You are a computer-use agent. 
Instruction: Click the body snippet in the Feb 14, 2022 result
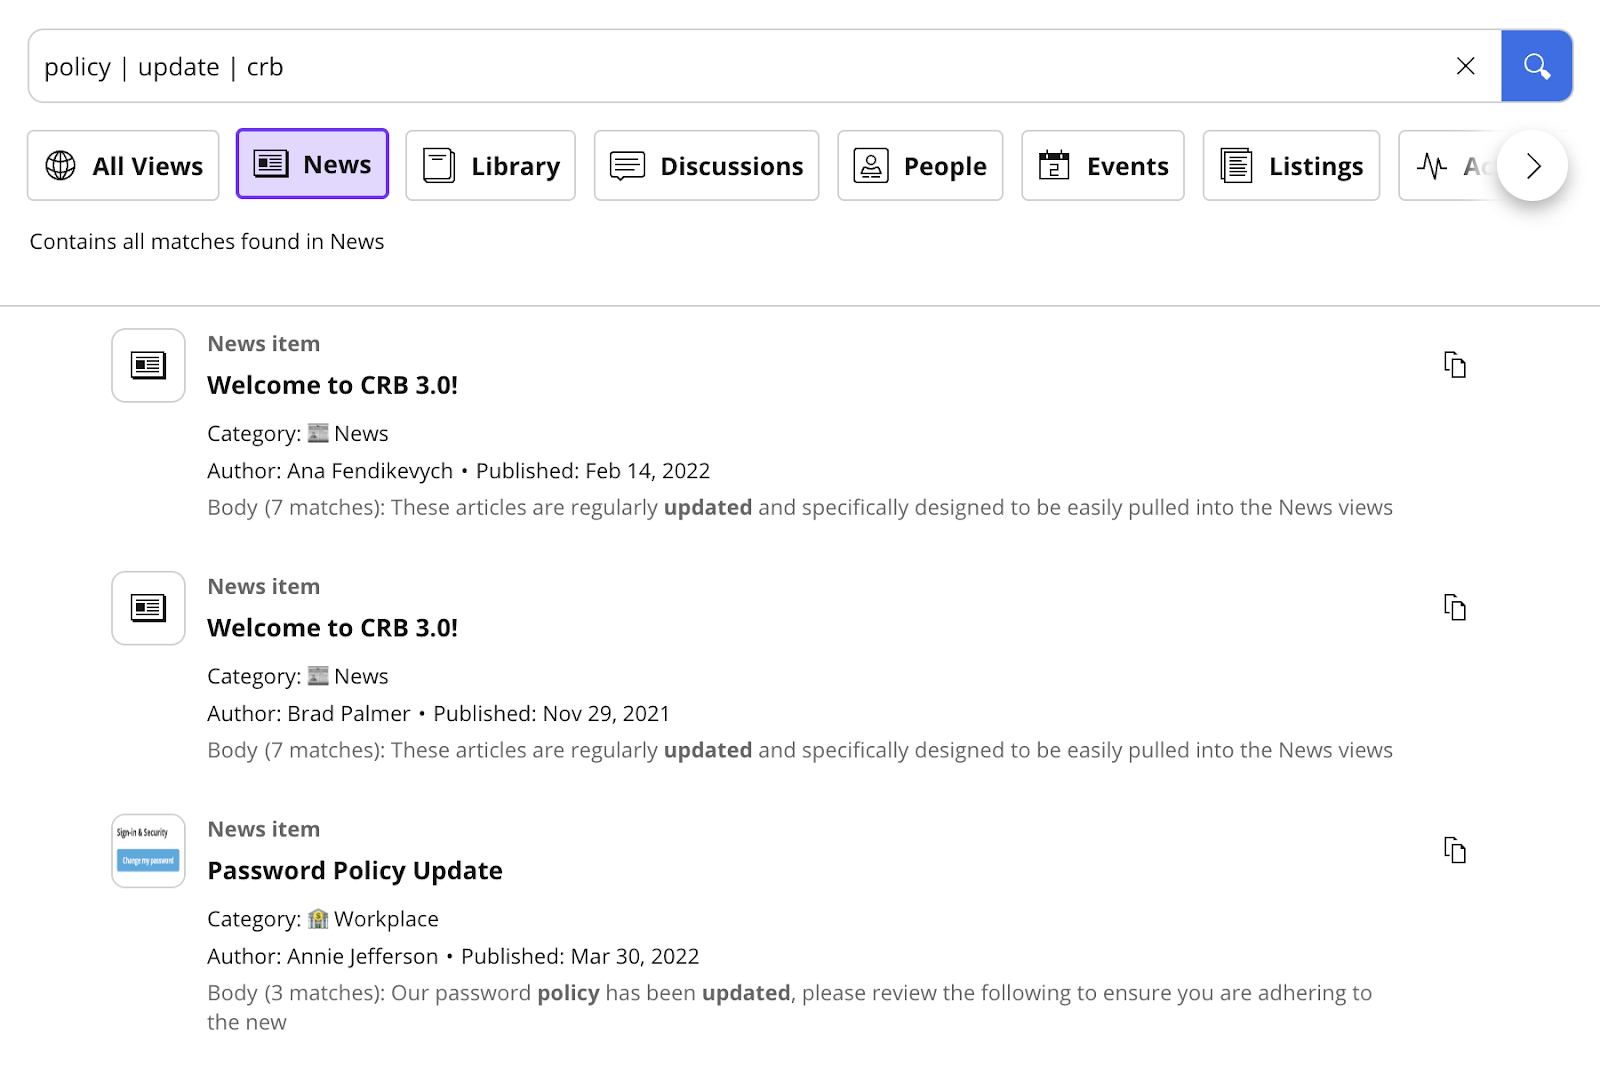(800, 508)
